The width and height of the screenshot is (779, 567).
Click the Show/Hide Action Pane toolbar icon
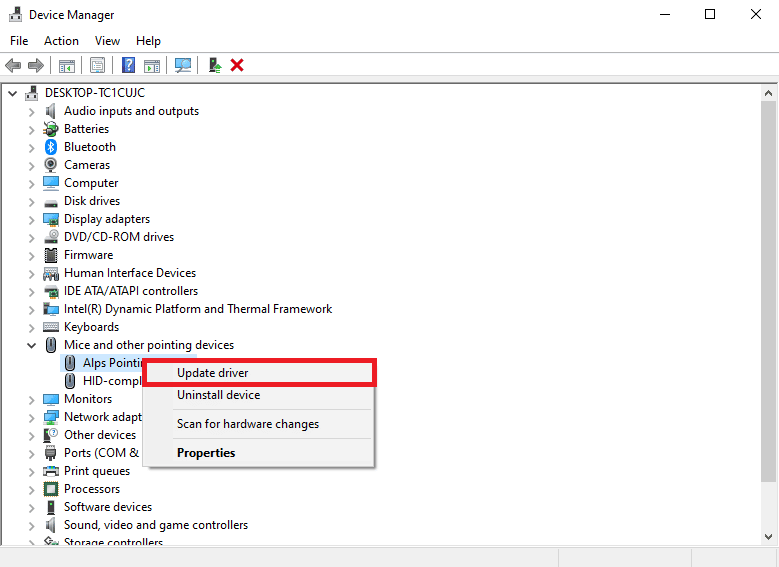[x=152, y=65]
